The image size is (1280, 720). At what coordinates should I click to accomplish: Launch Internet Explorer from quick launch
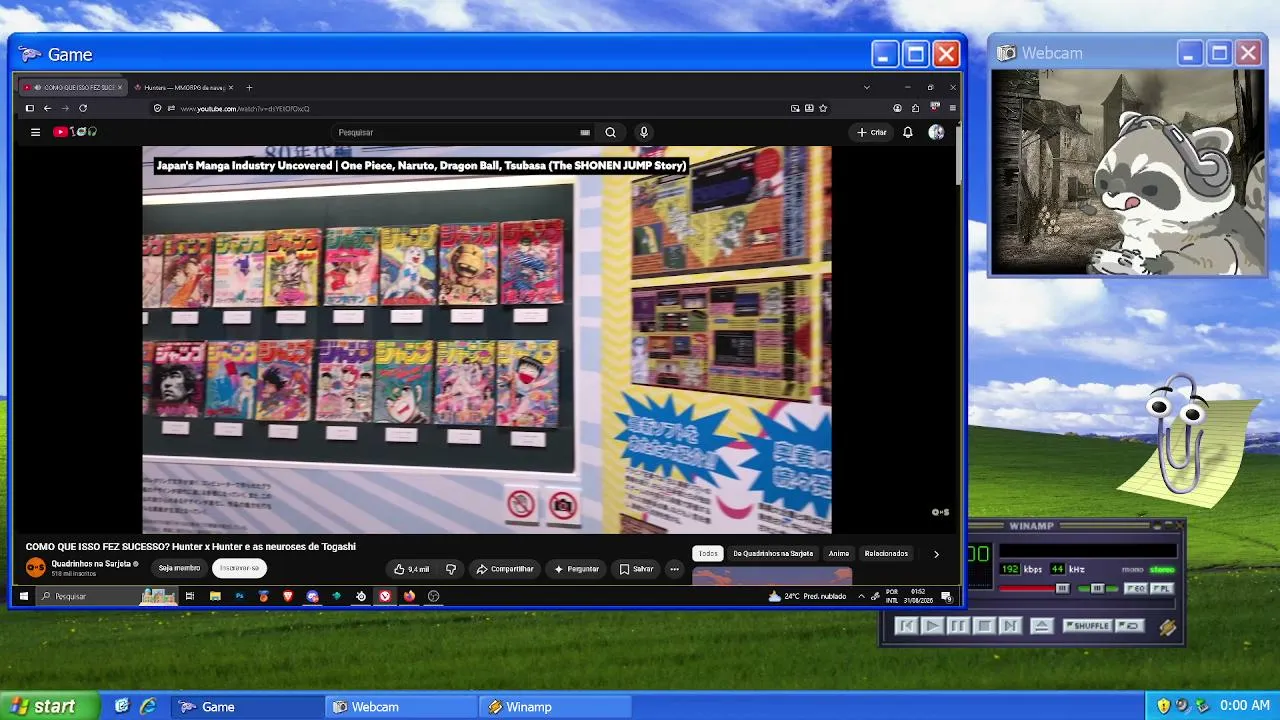click(x=148, y=706)
